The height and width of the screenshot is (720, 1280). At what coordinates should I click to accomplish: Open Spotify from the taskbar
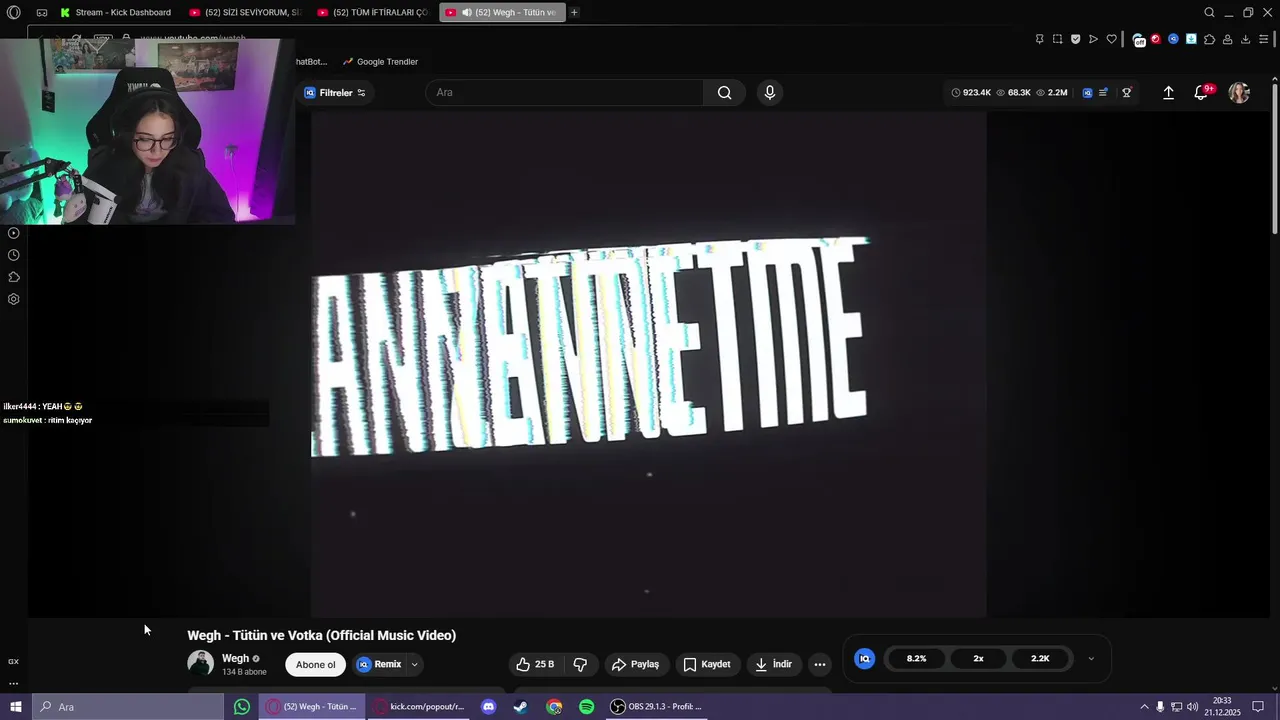tap(587, 707)
